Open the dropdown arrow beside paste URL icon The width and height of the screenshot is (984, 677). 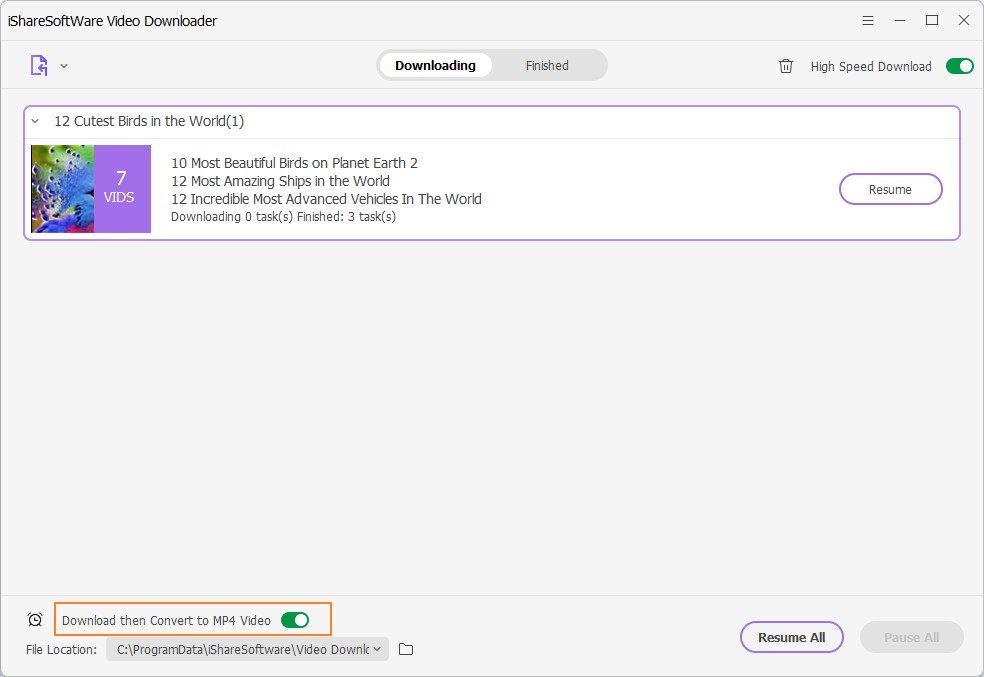pos(64,65)
